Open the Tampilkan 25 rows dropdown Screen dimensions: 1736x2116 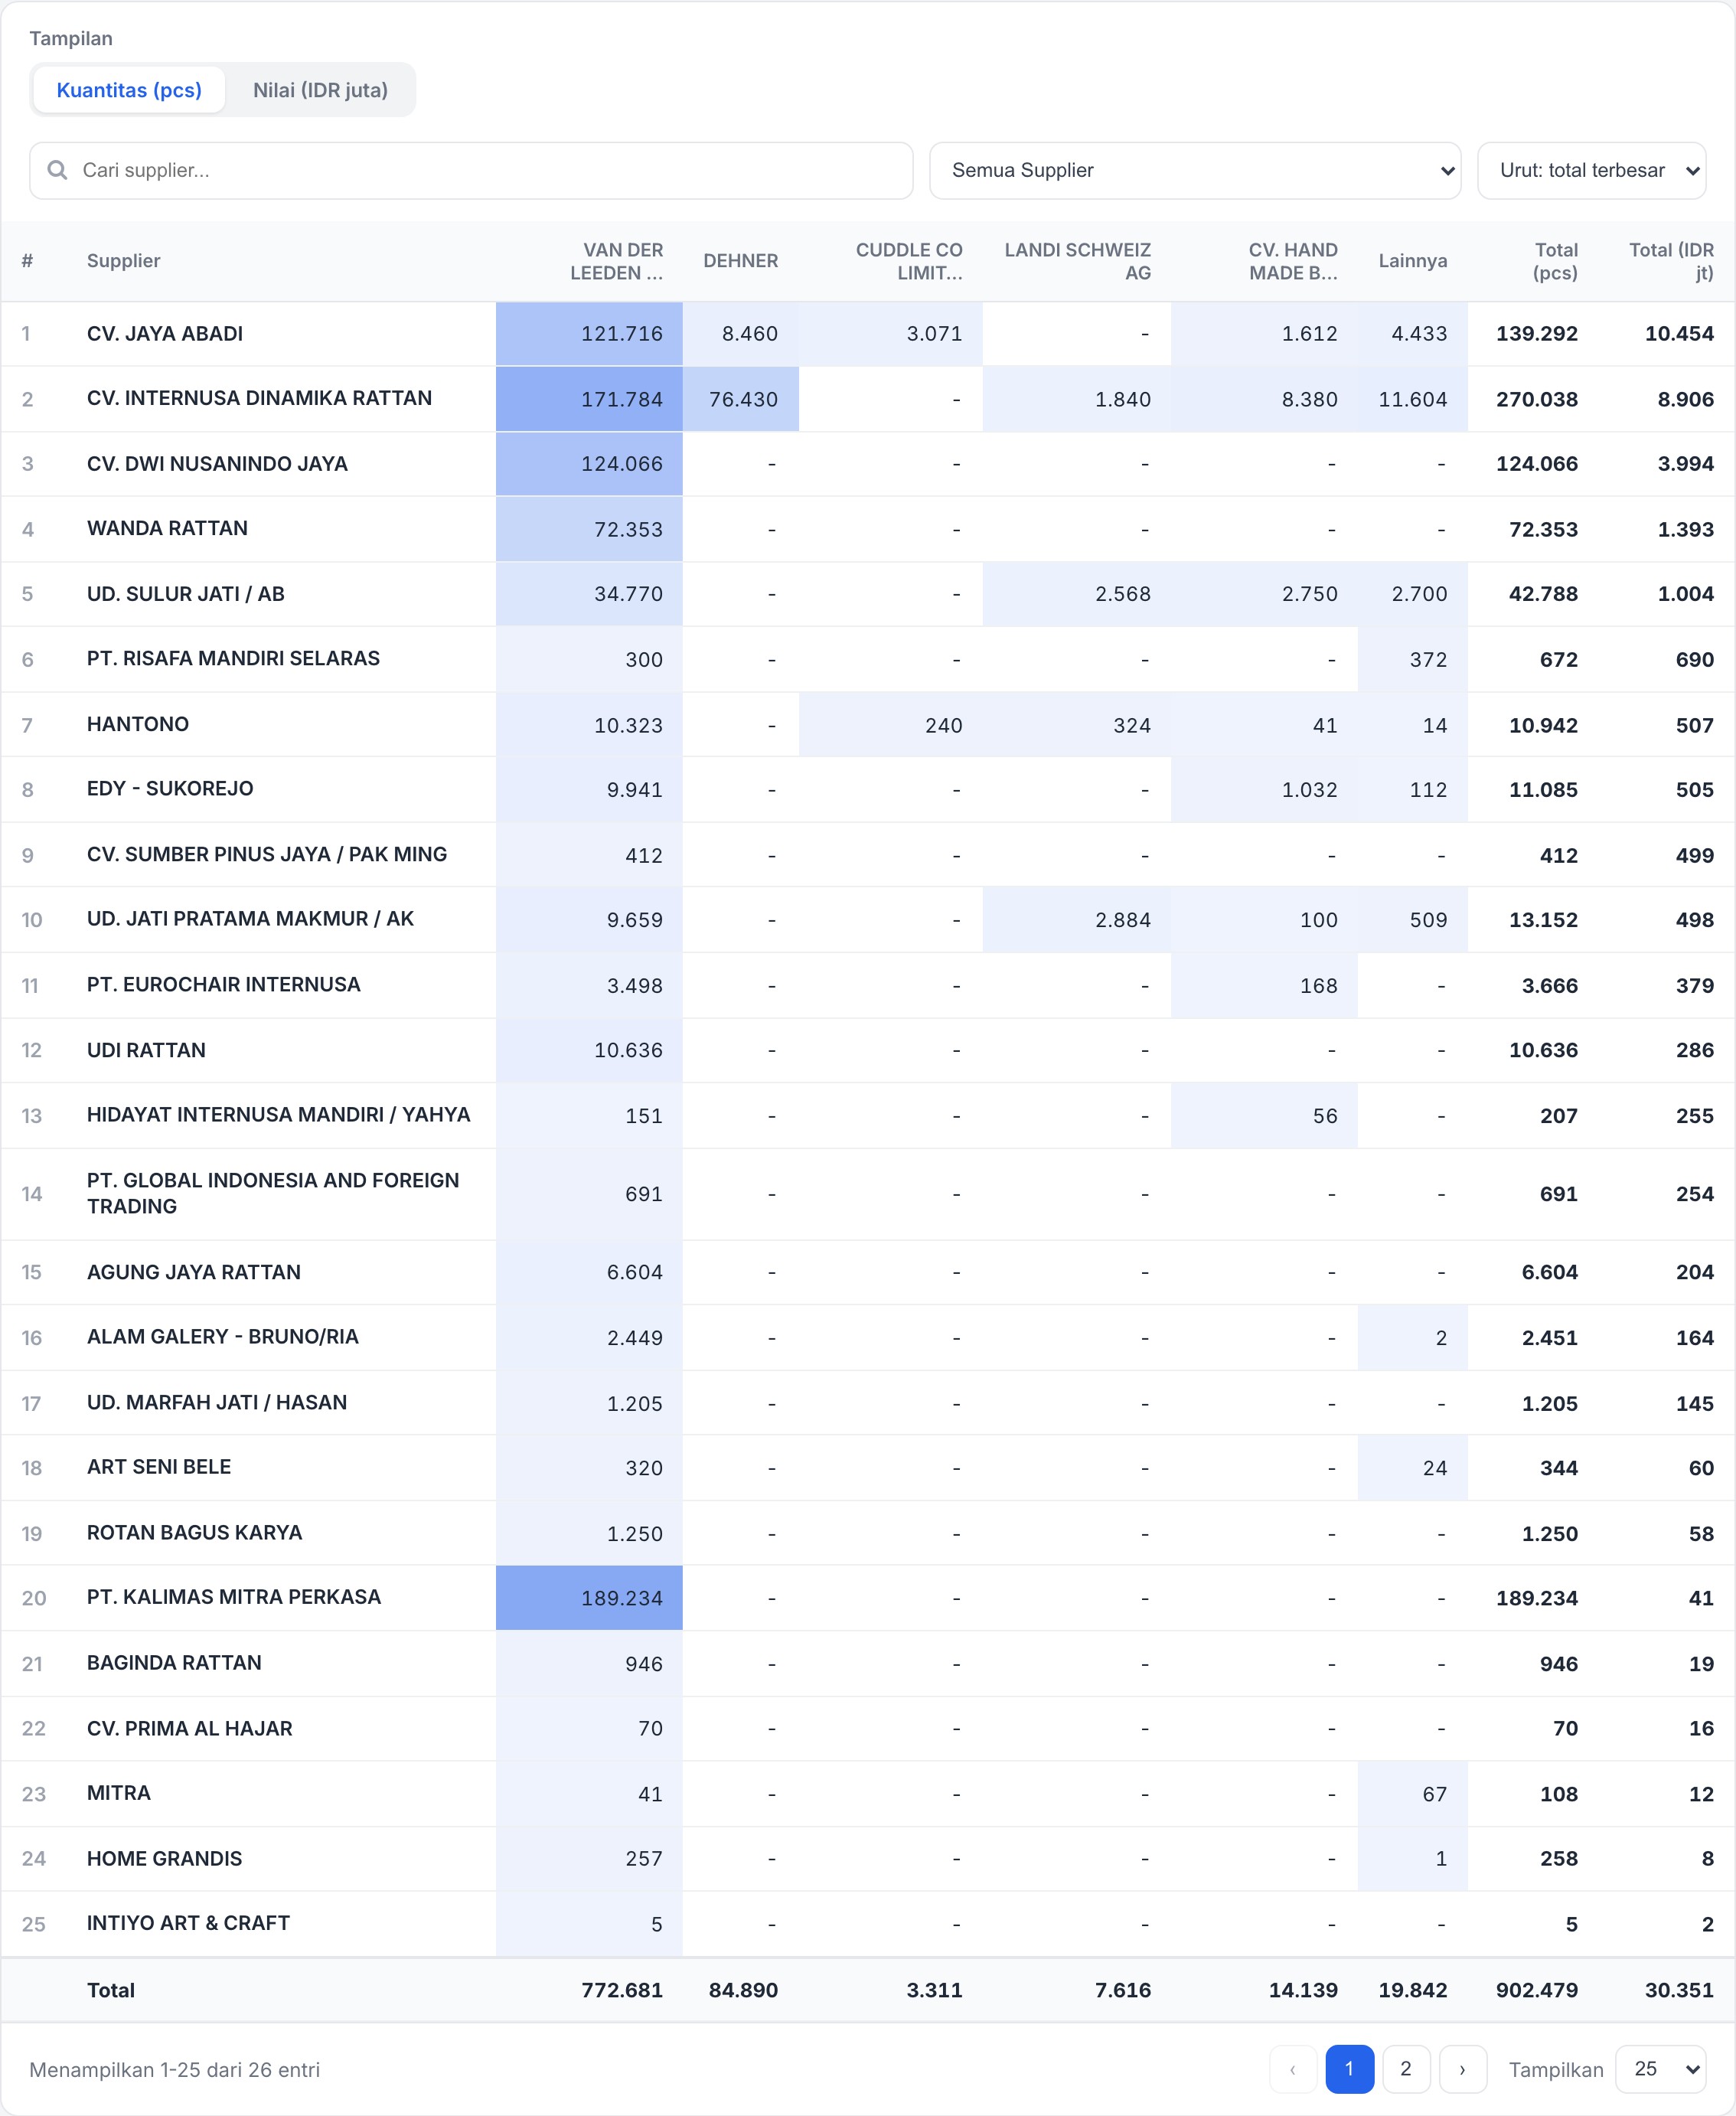(x=1660, y=2069)
